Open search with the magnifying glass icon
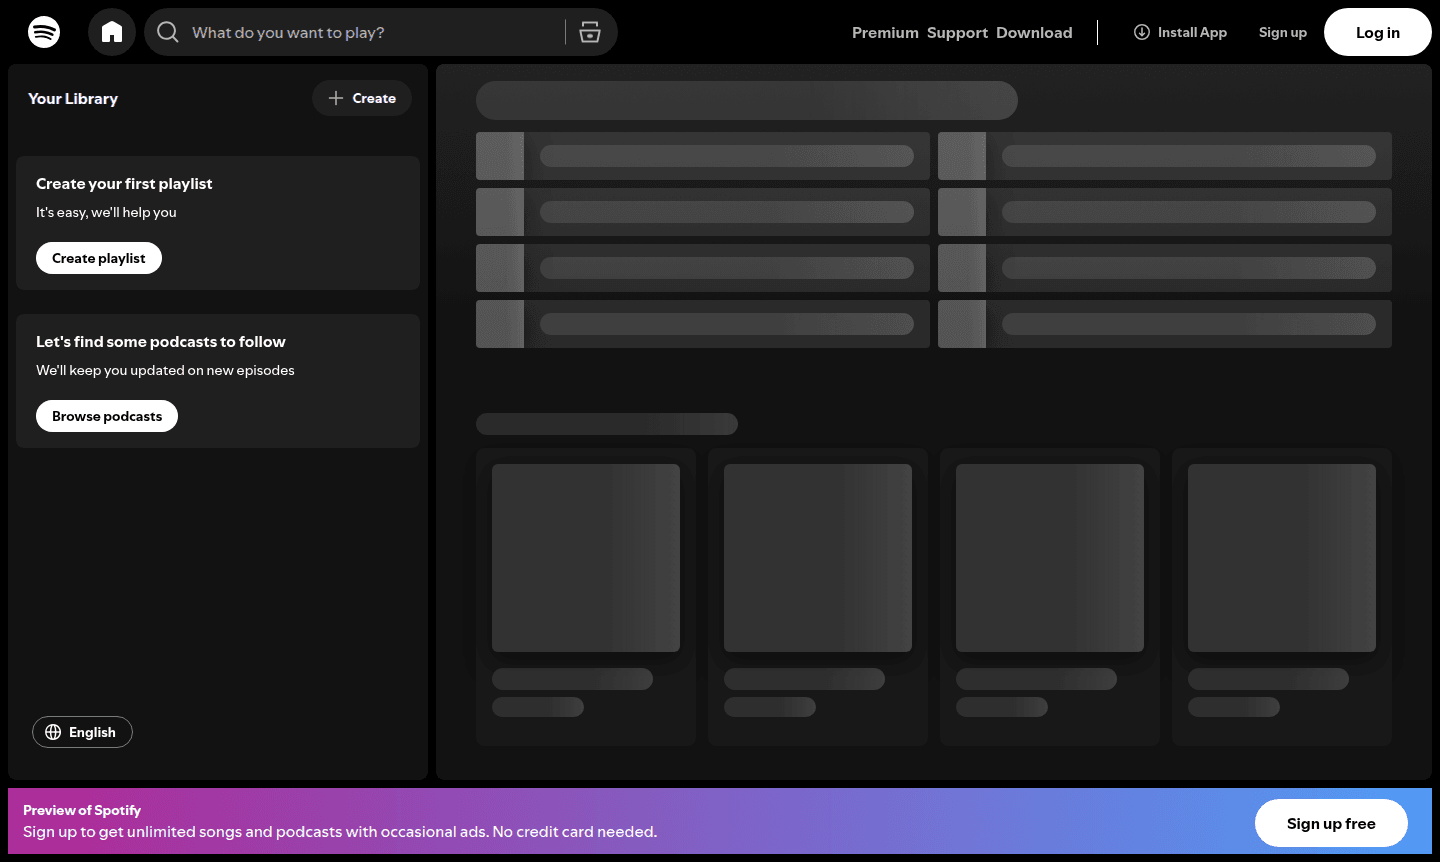The width and height of the screenshot is (1440, 862). pyautogui.click(x=167, y=31)
